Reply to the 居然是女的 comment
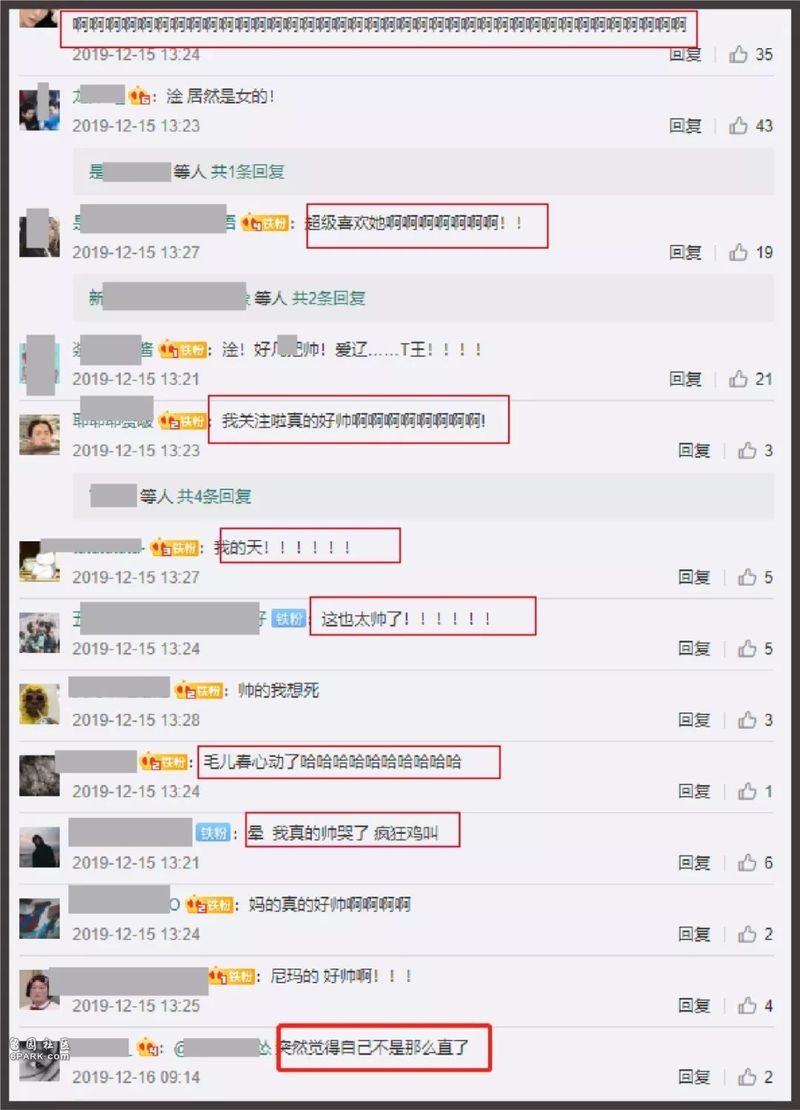The height and width of the screenshot is (1110, 800). click(x=685, y=125)
